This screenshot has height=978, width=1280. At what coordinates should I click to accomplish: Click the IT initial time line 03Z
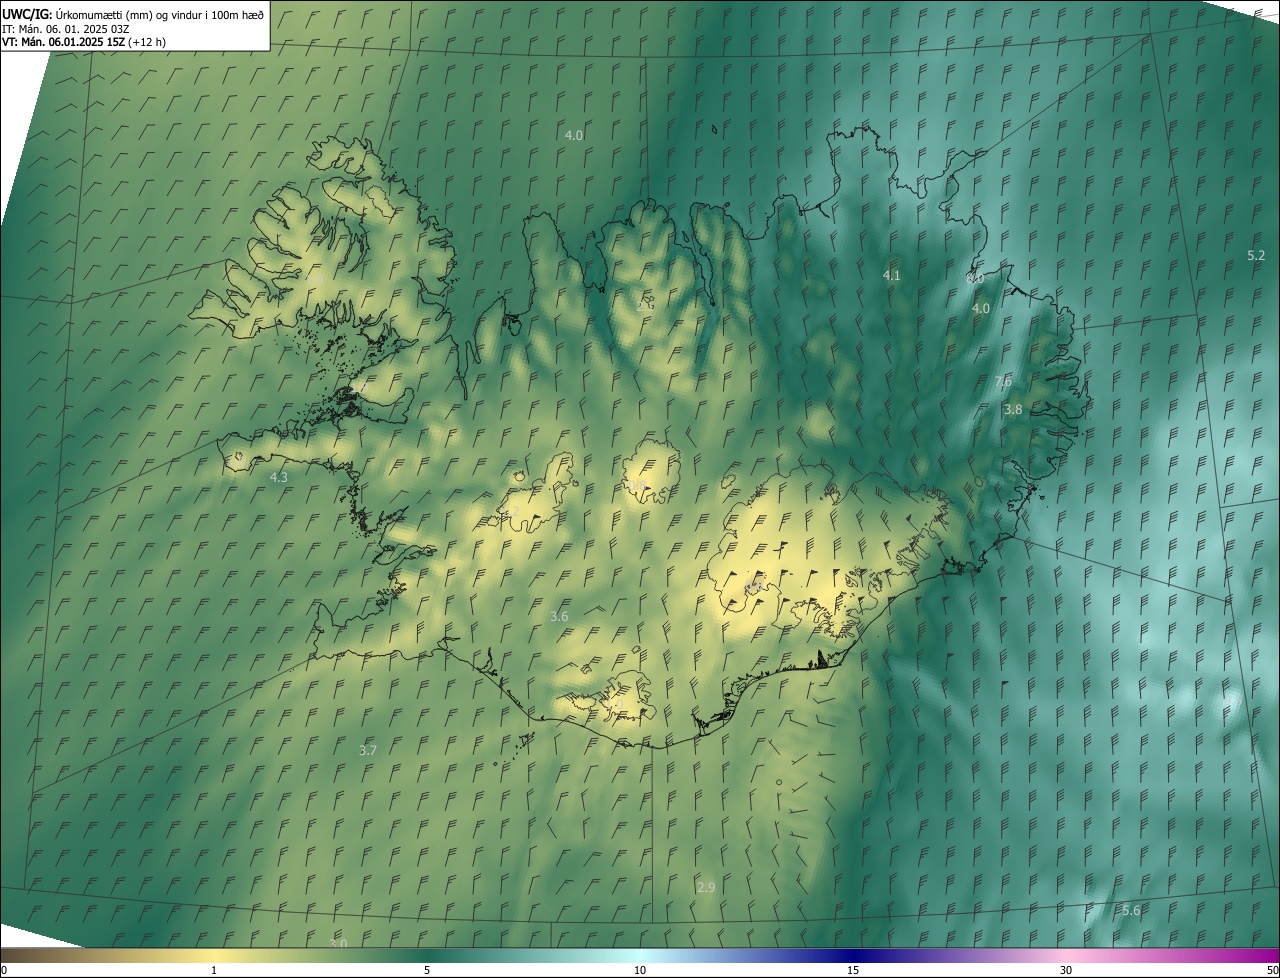[66, 28]
